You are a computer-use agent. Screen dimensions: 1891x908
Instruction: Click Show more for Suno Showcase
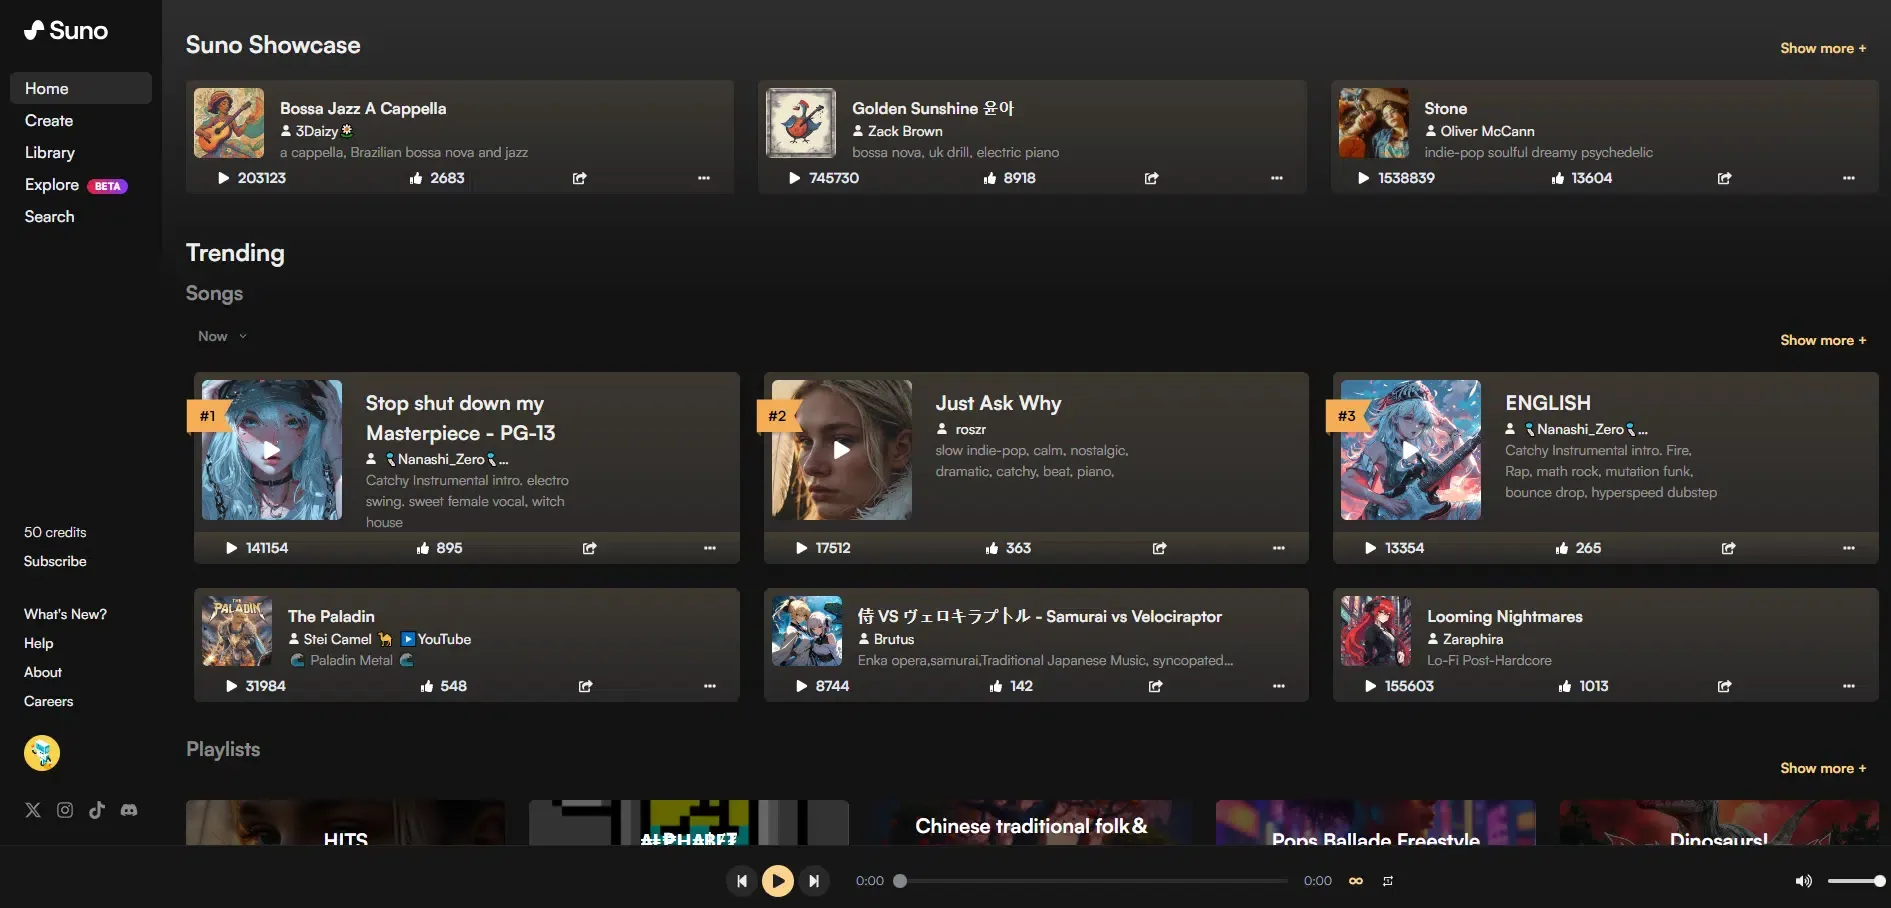(1822, 48)
